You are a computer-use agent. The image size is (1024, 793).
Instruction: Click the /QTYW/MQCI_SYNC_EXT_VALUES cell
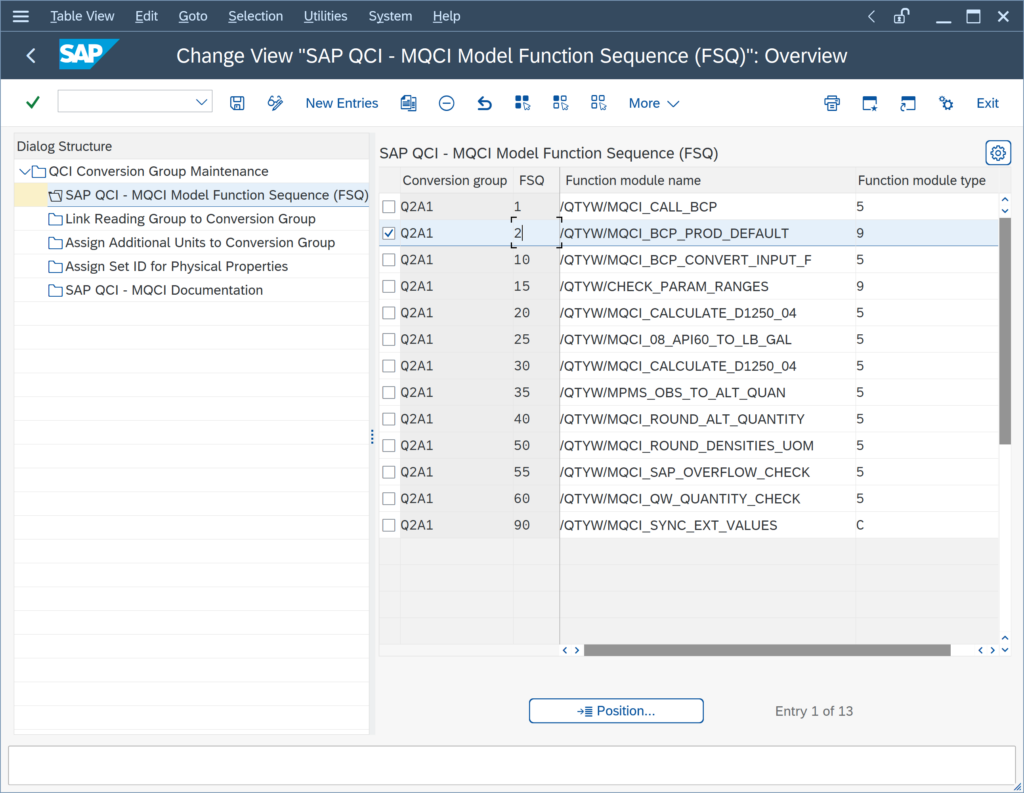(707, 525)
